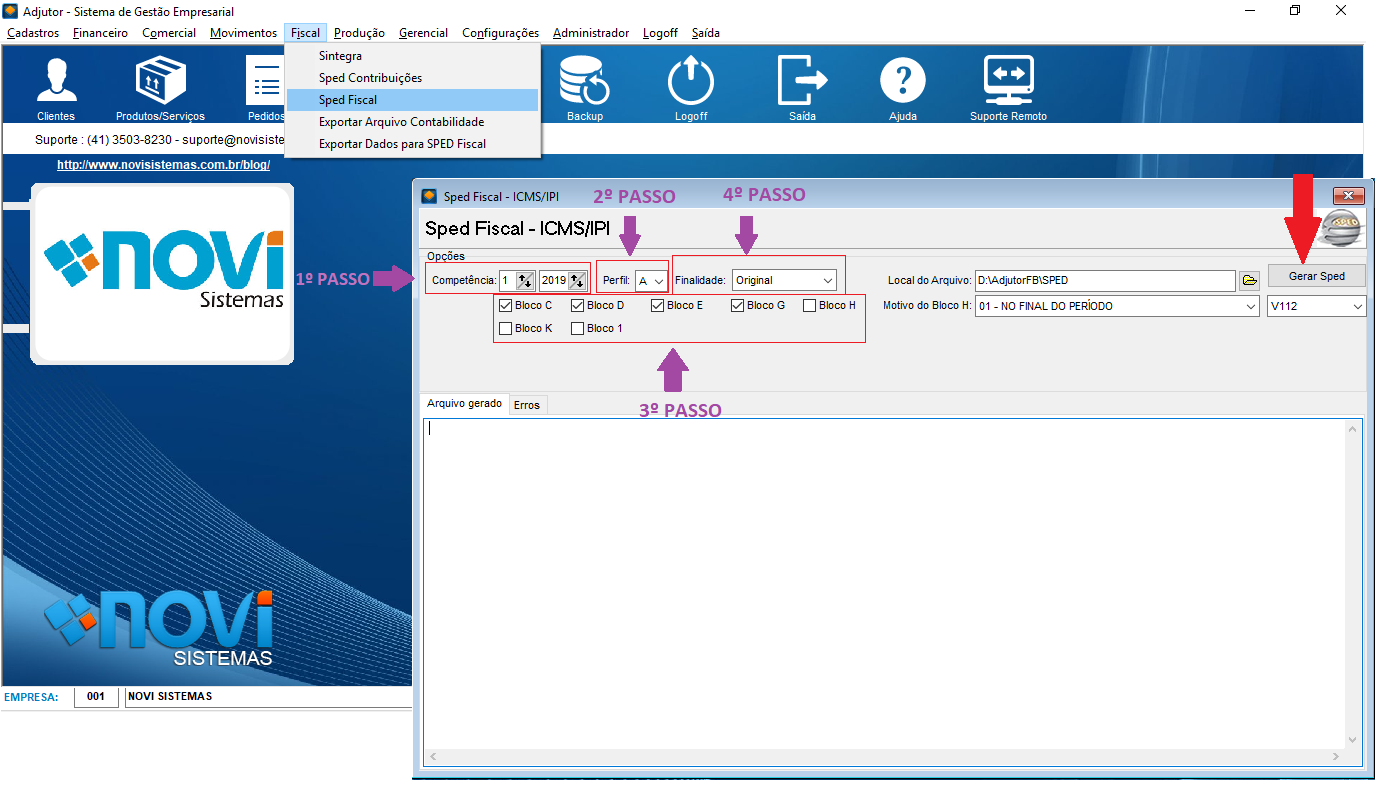The image size is (1380, 786).
Task: Open the V112 version dropdown
Action: (x=1316, y=306)
